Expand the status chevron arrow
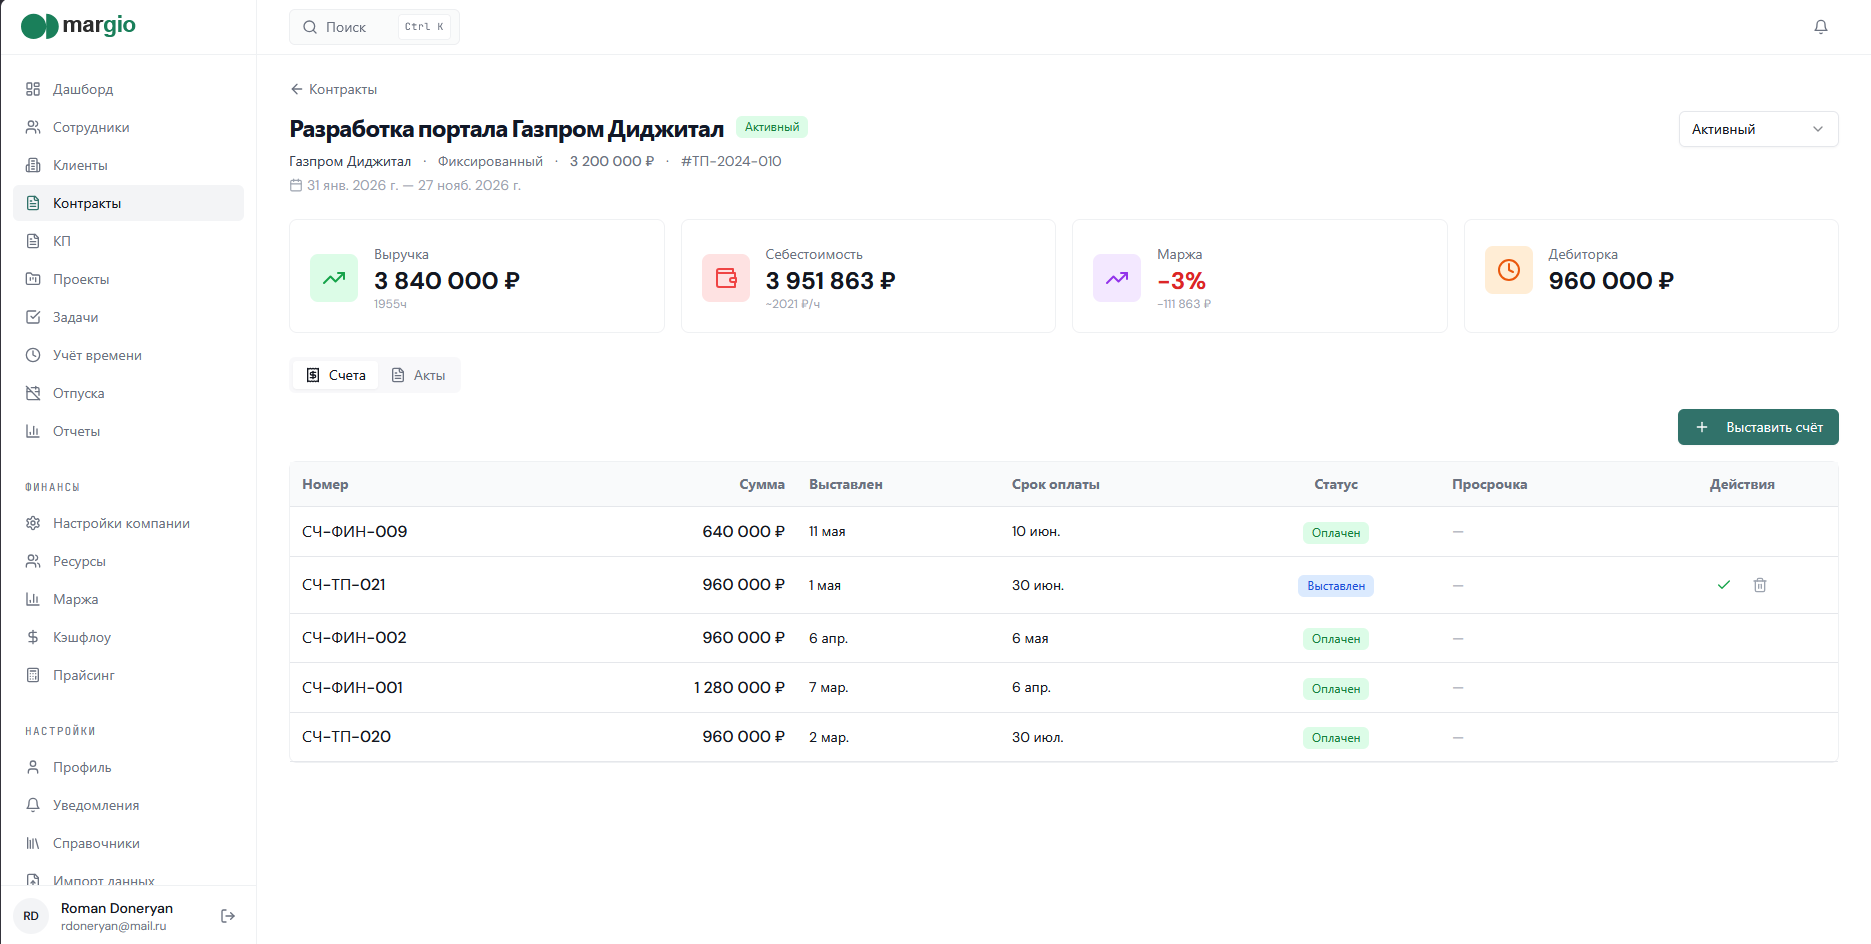 click(1818, 129)
